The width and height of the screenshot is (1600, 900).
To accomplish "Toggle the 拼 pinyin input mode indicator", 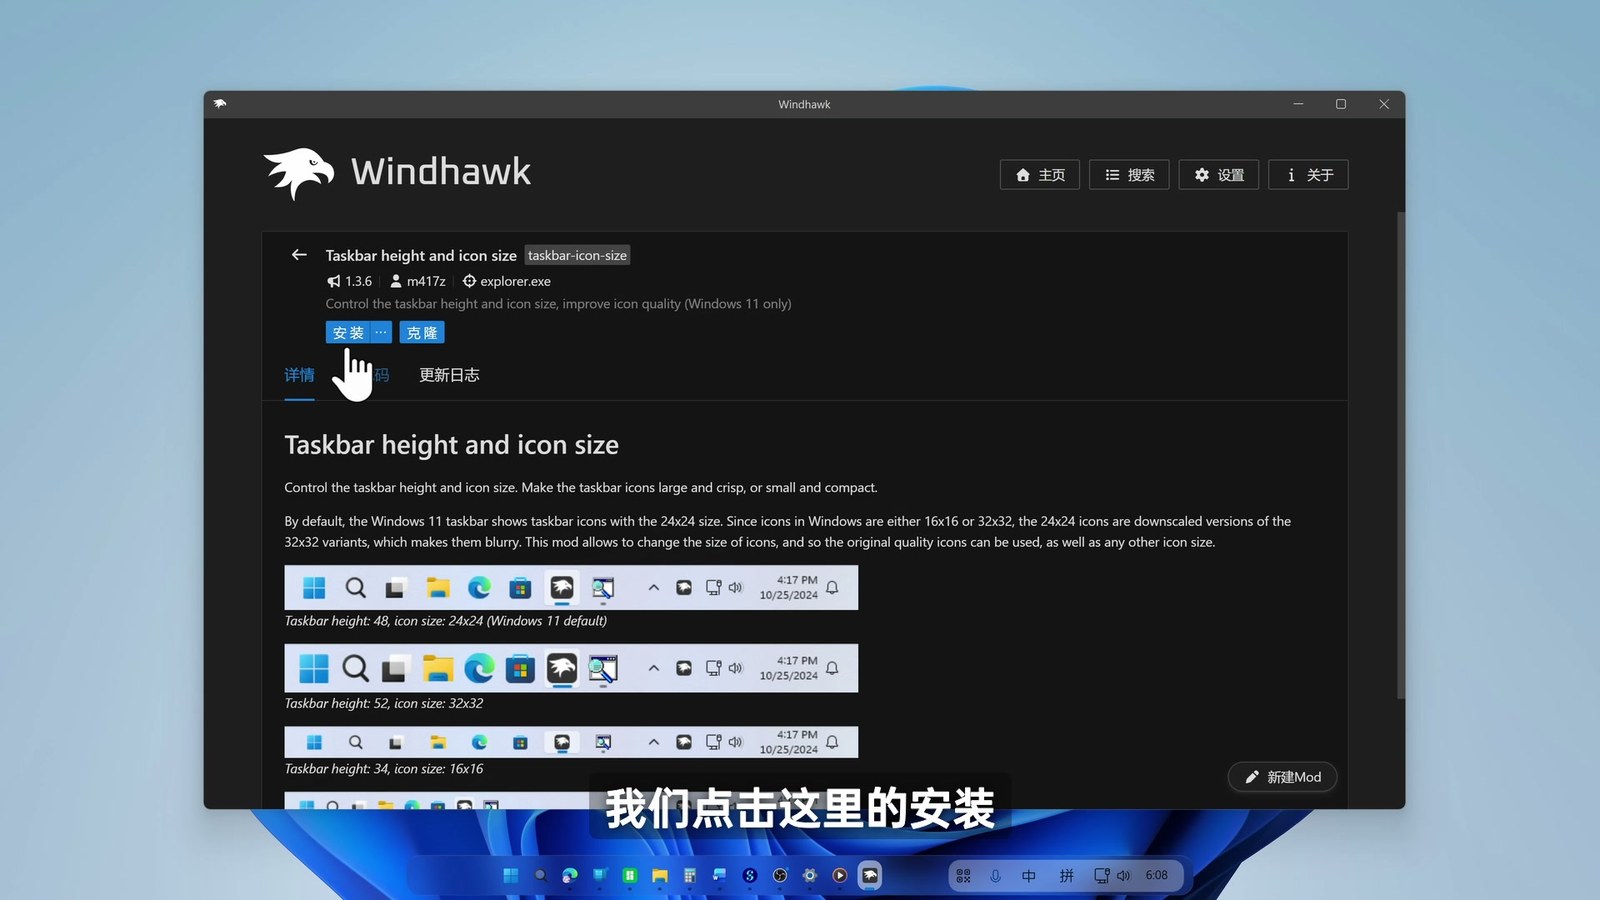I will (x=1066, y=876).
